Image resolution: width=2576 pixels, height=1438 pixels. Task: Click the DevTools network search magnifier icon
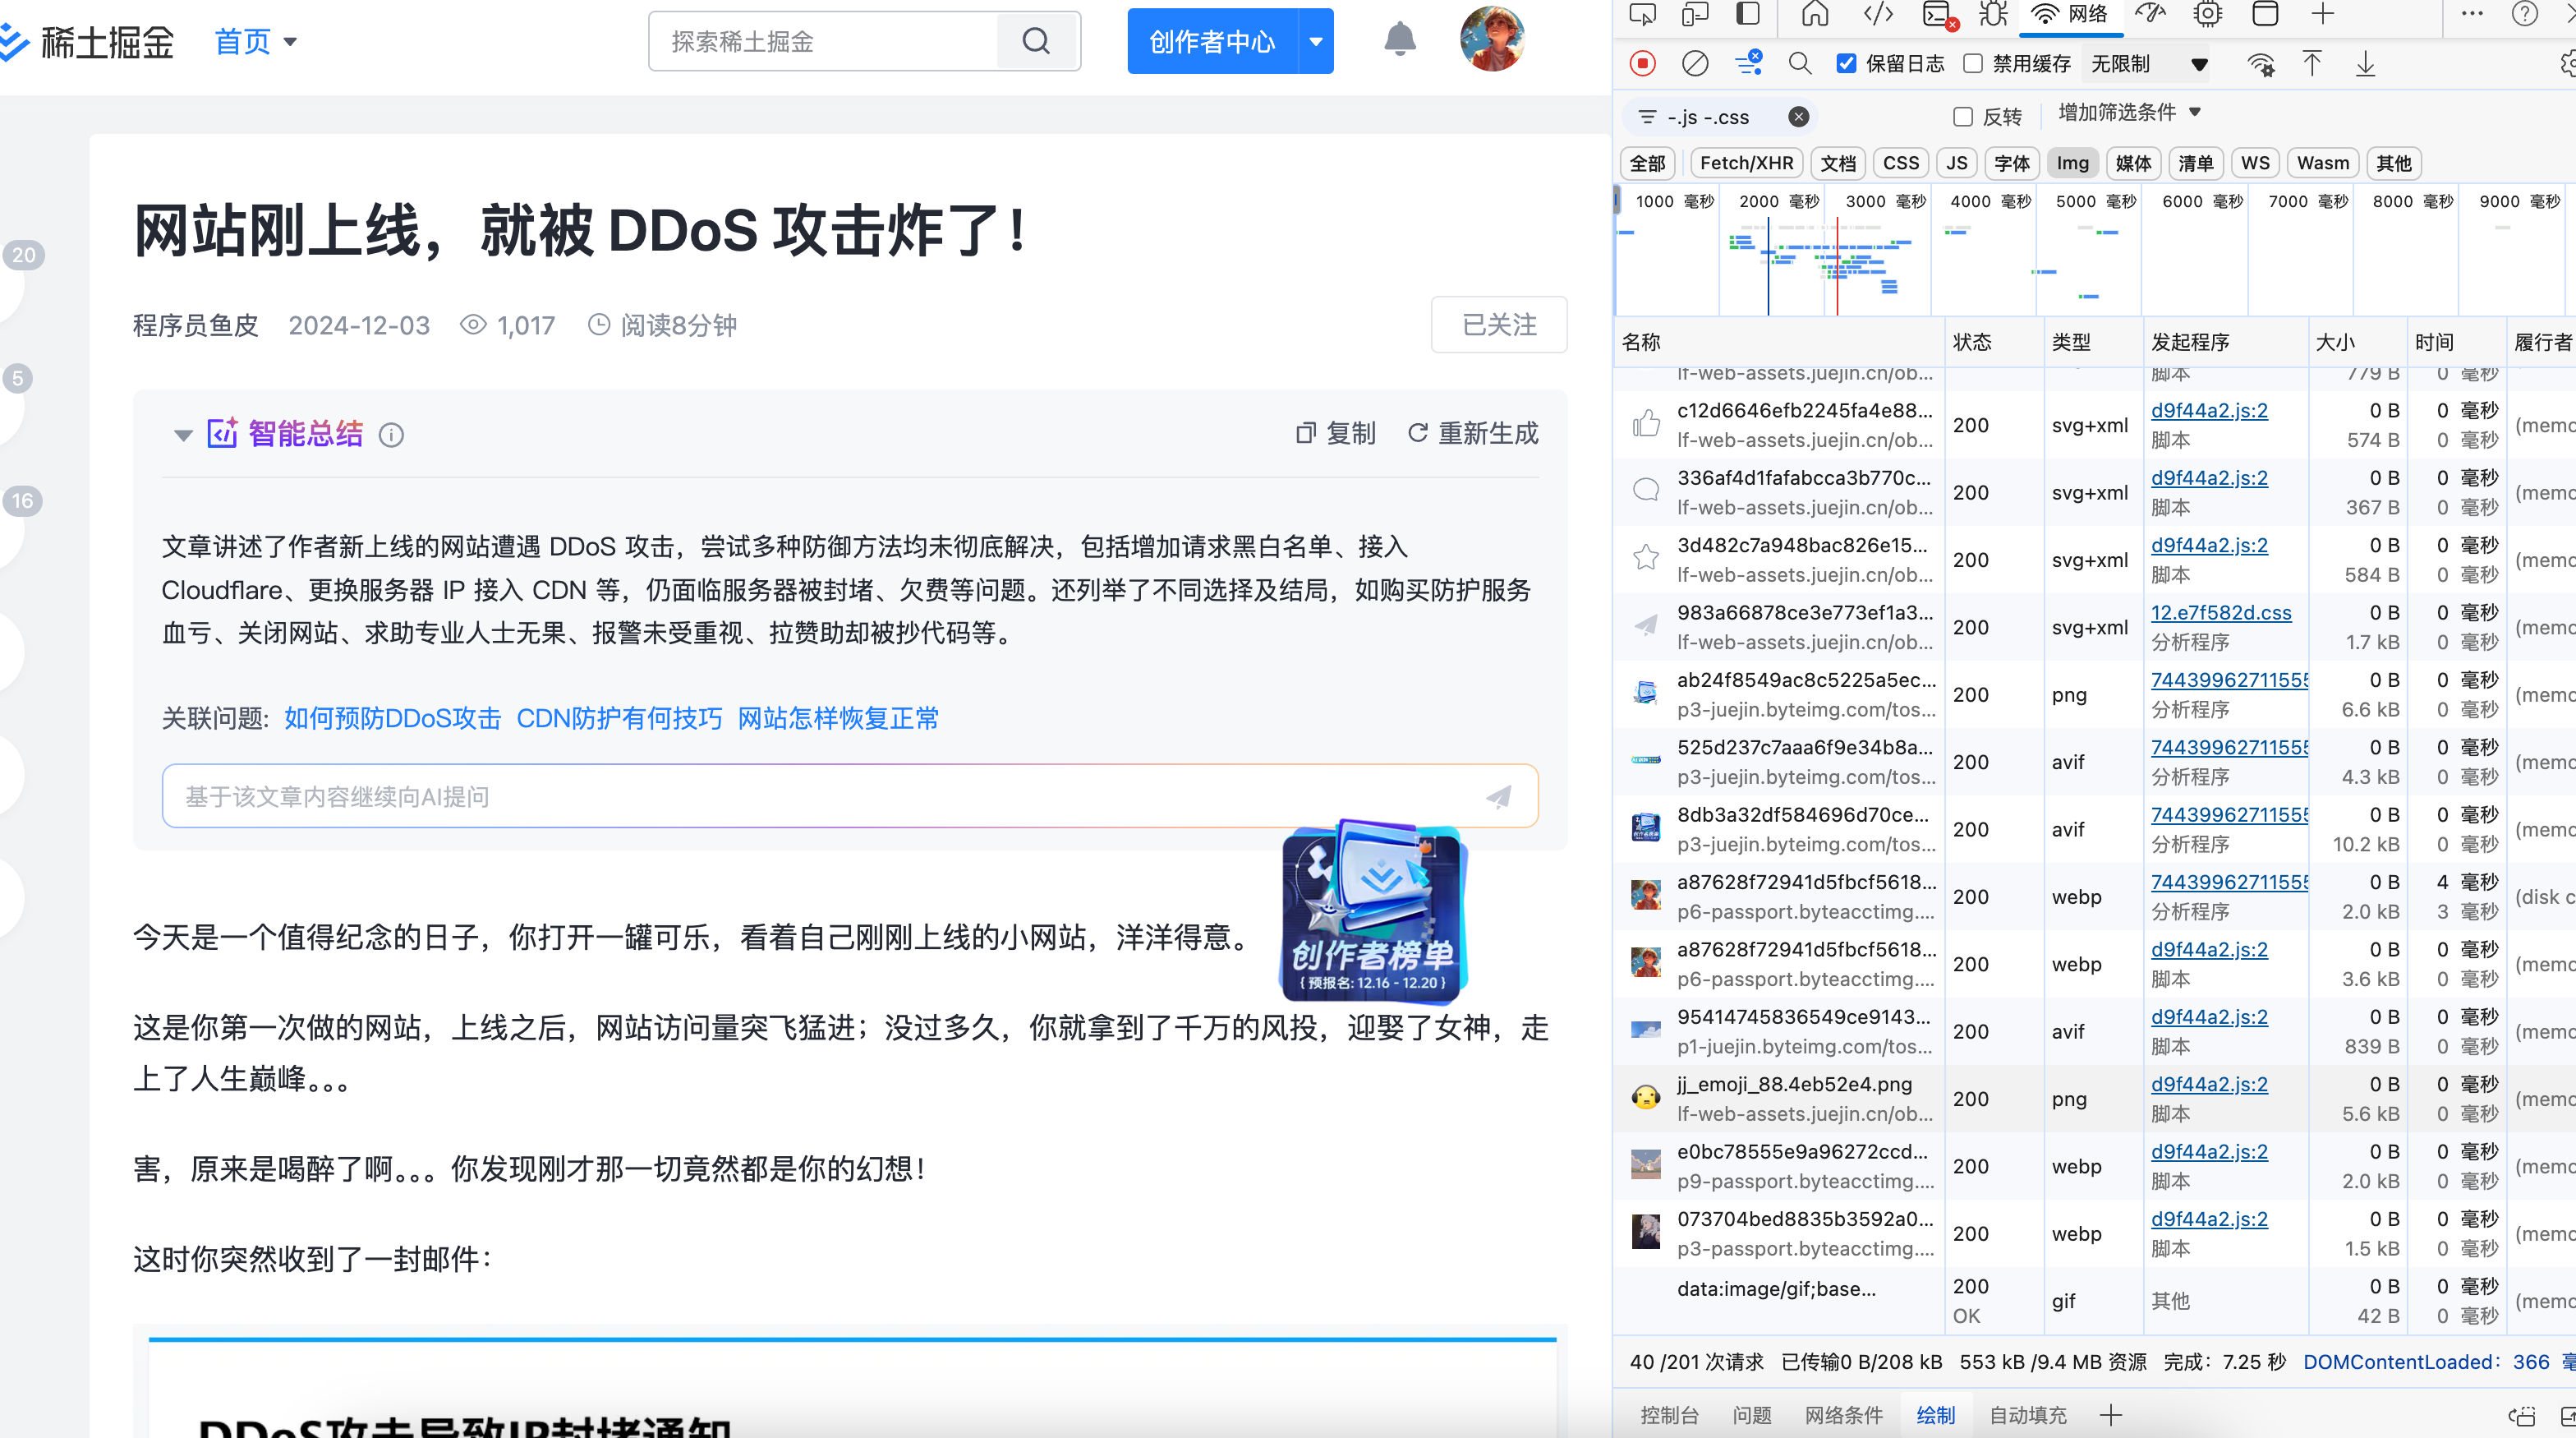click(1800, 64)
